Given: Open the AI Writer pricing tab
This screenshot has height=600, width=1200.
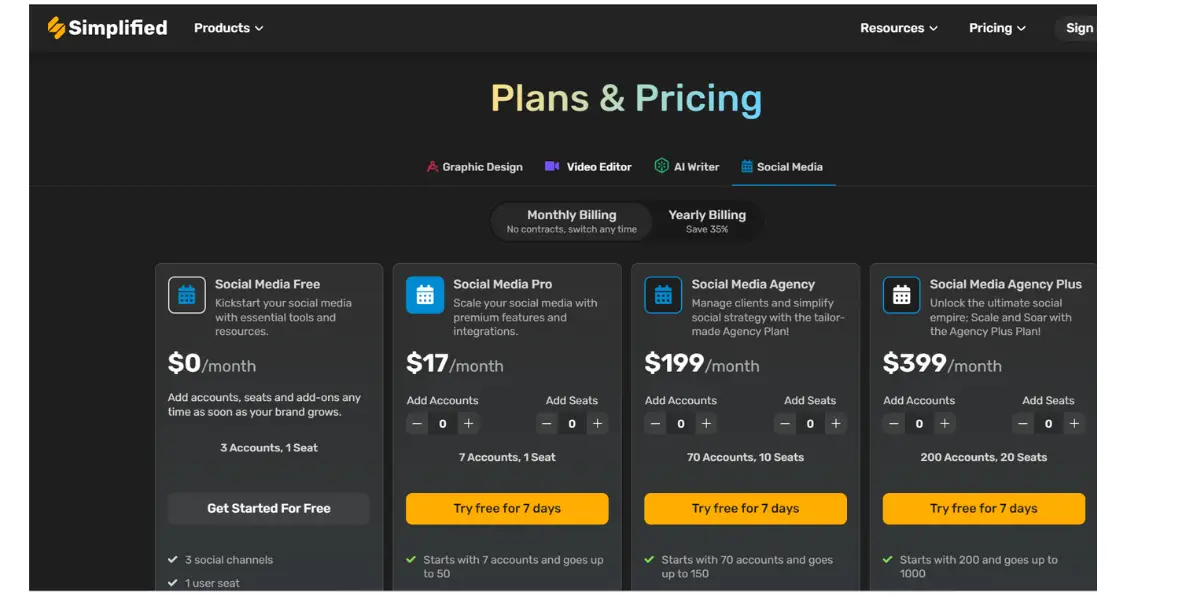Looking at the screenshot, I should [x=687, y=167].
